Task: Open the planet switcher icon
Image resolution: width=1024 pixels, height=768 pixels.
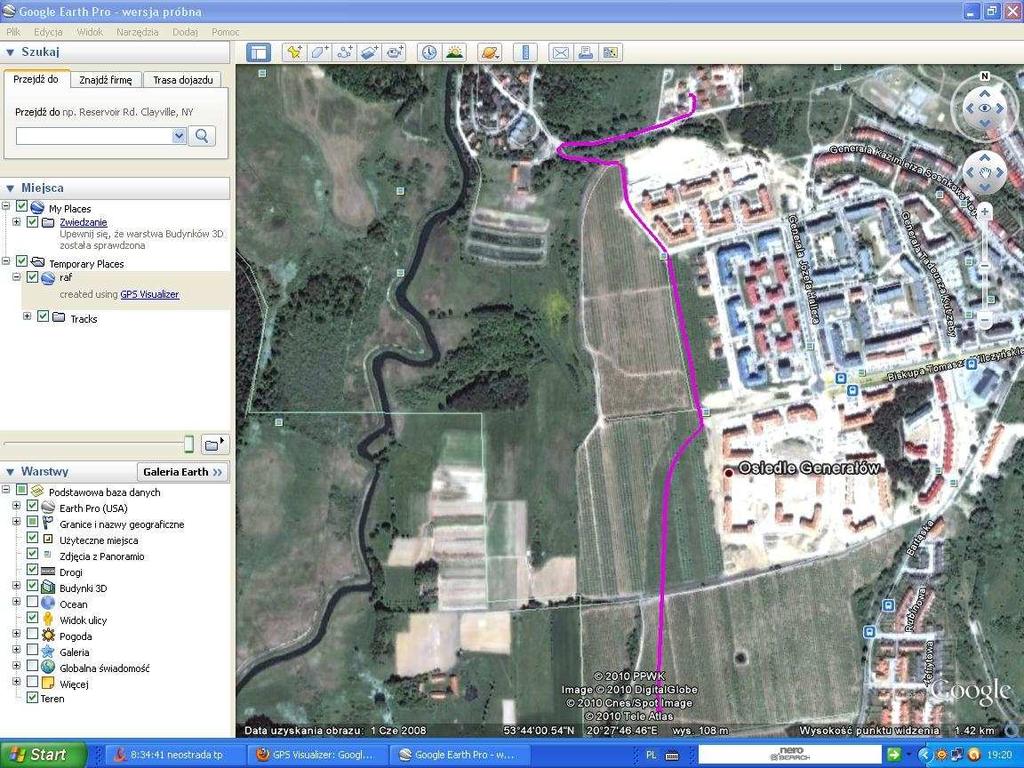Action: (x=490, y=52)
